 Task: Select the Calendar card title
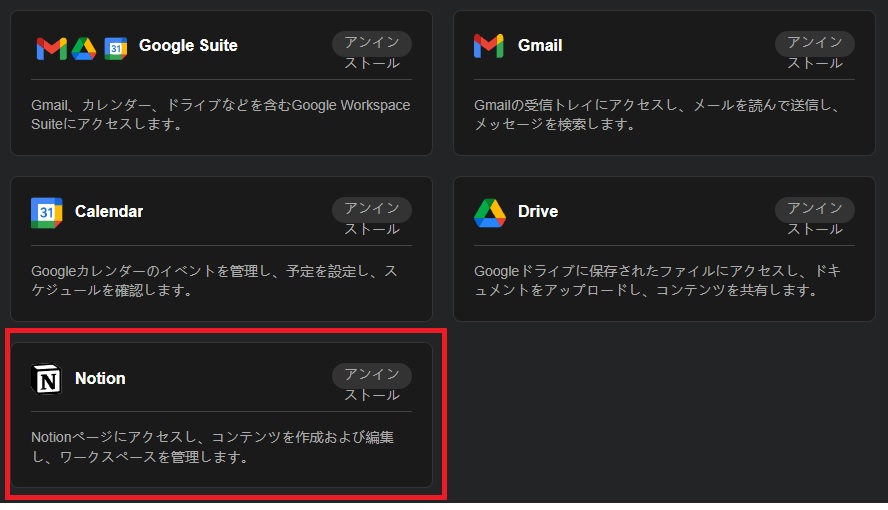pos(109,211)
